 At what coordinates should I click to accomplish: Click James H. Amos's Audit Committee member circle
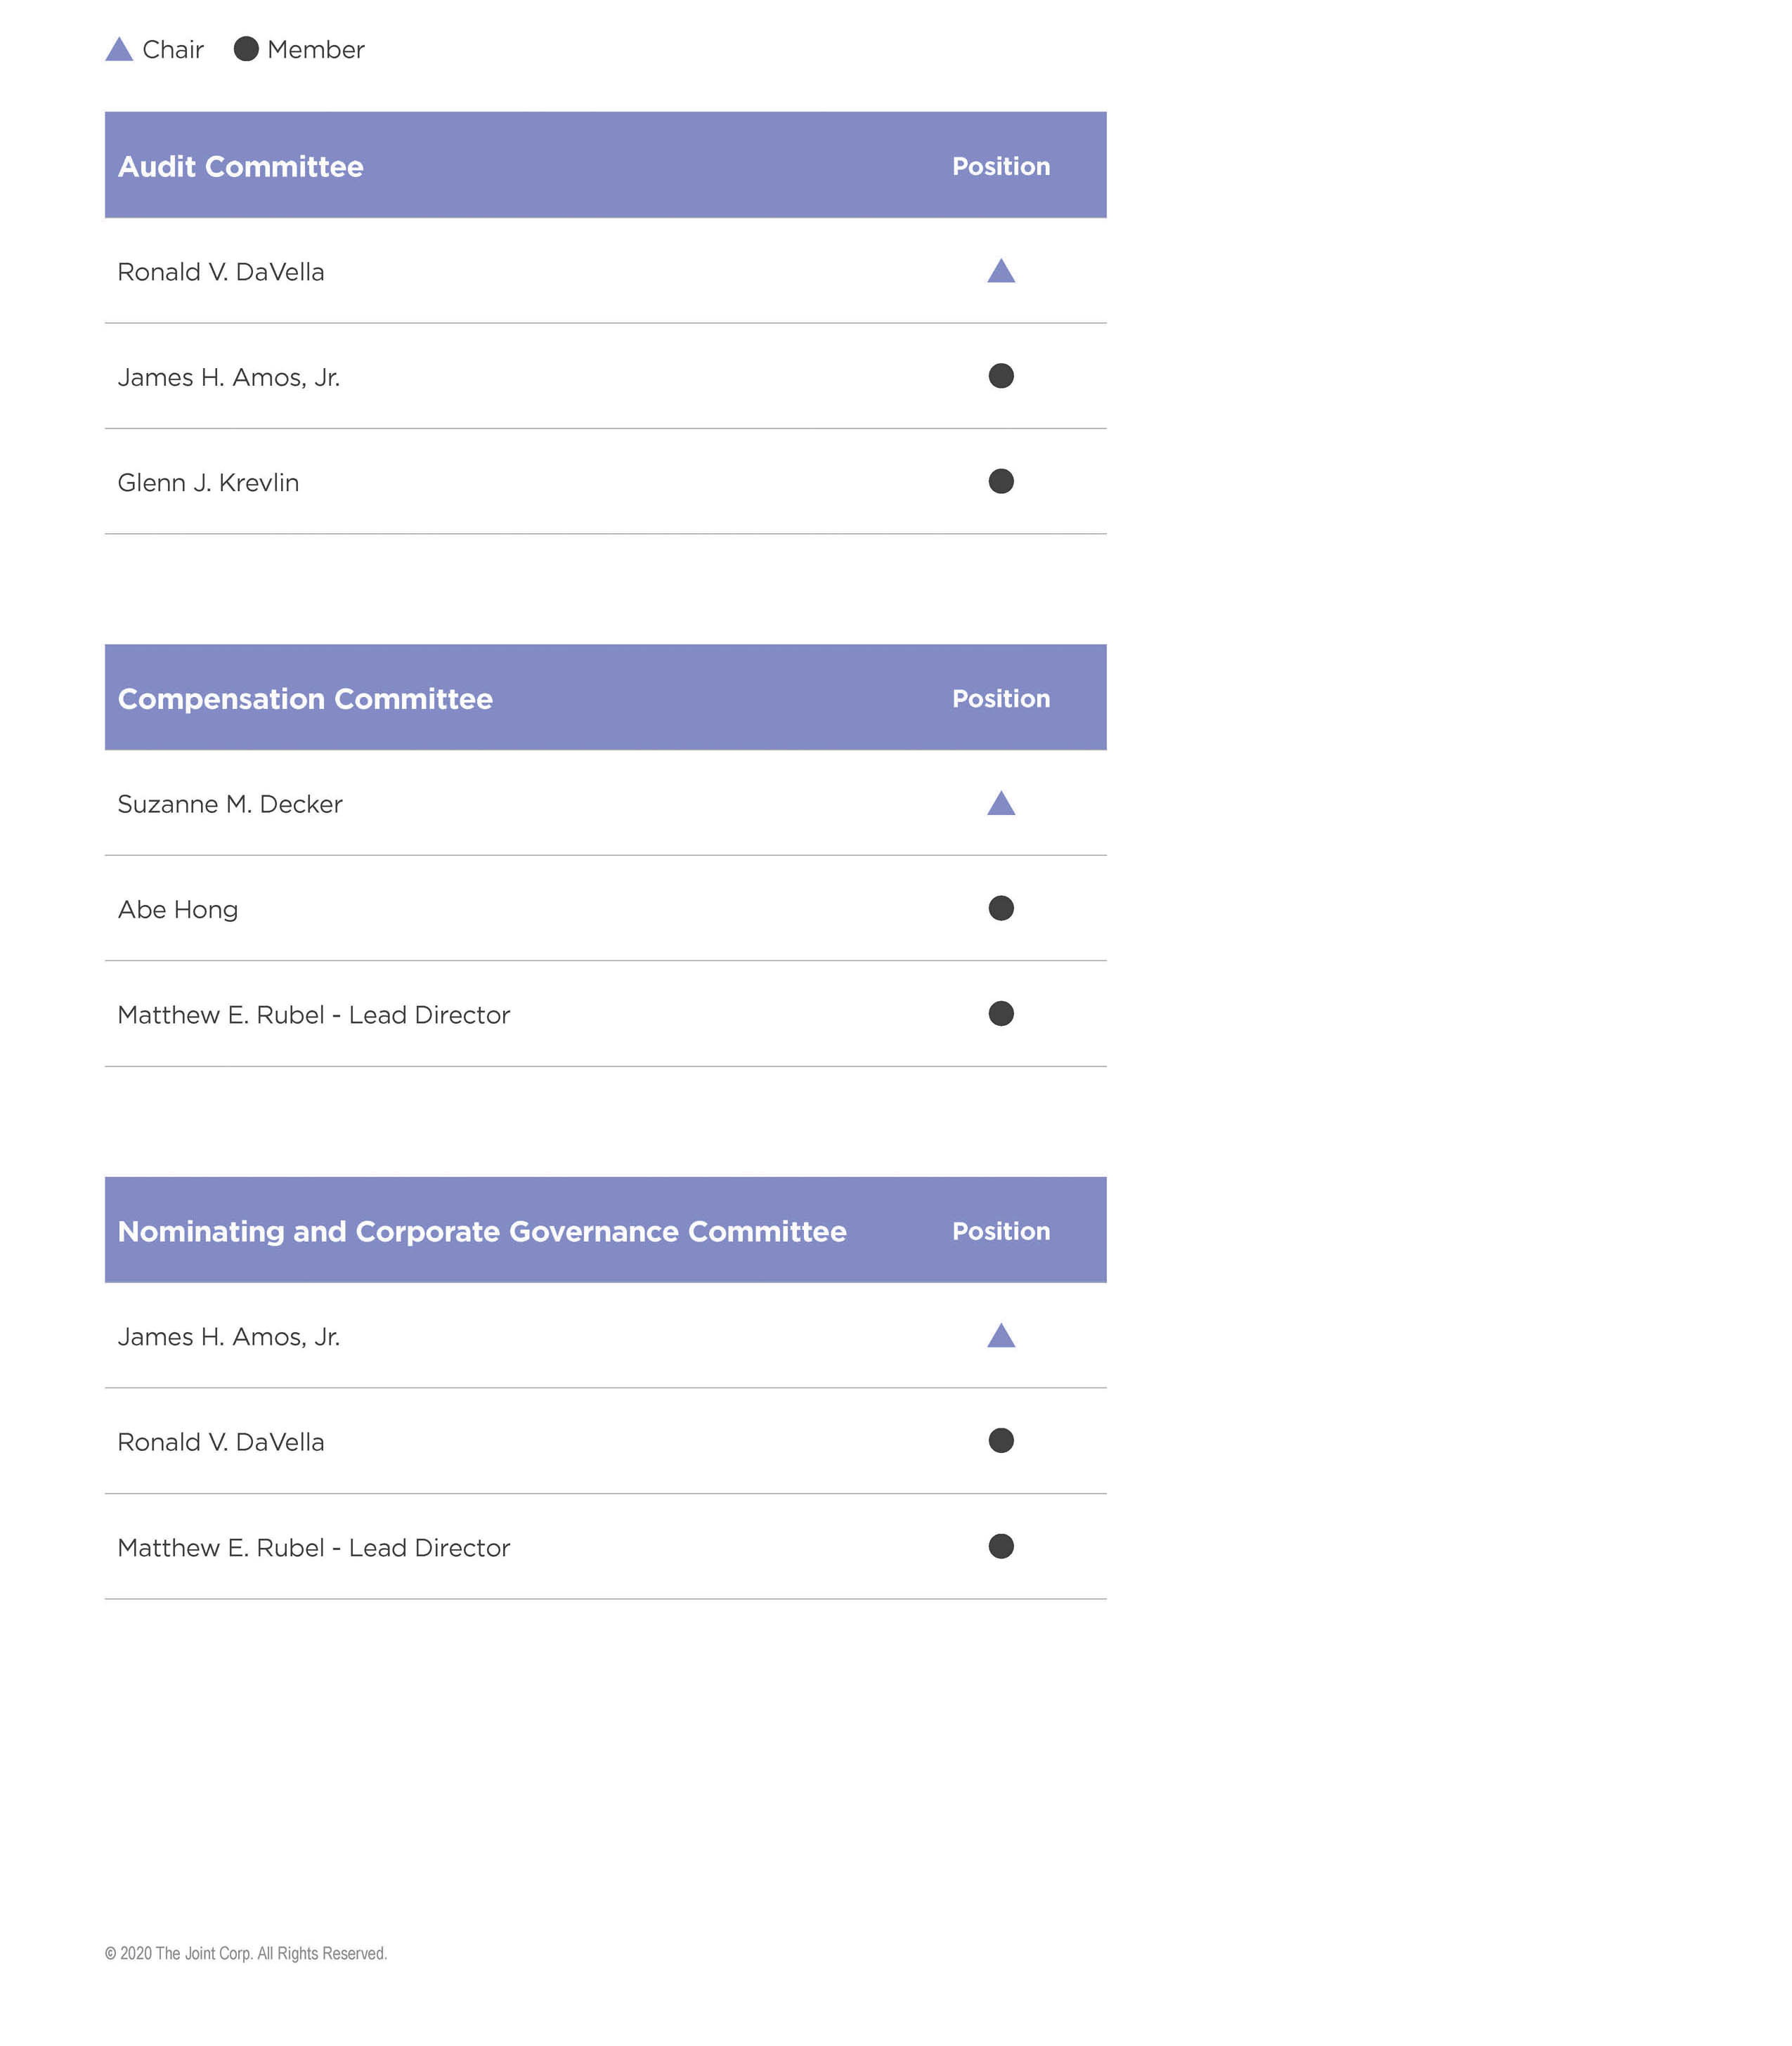tap(1001, 376)
